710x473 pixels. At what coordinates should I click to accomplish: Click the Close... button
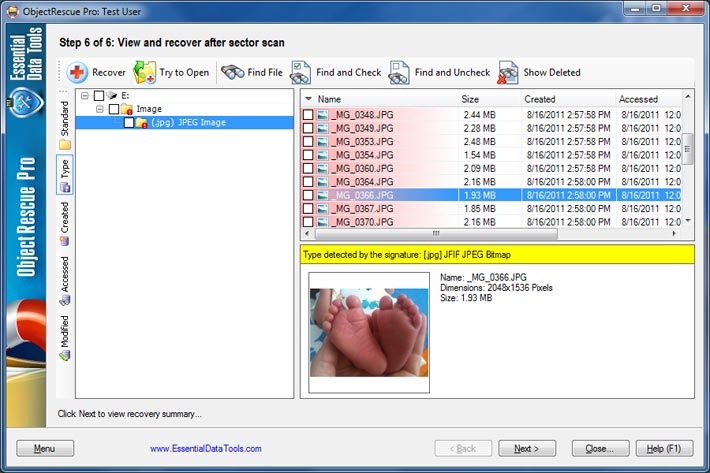[x=600, y=449]
